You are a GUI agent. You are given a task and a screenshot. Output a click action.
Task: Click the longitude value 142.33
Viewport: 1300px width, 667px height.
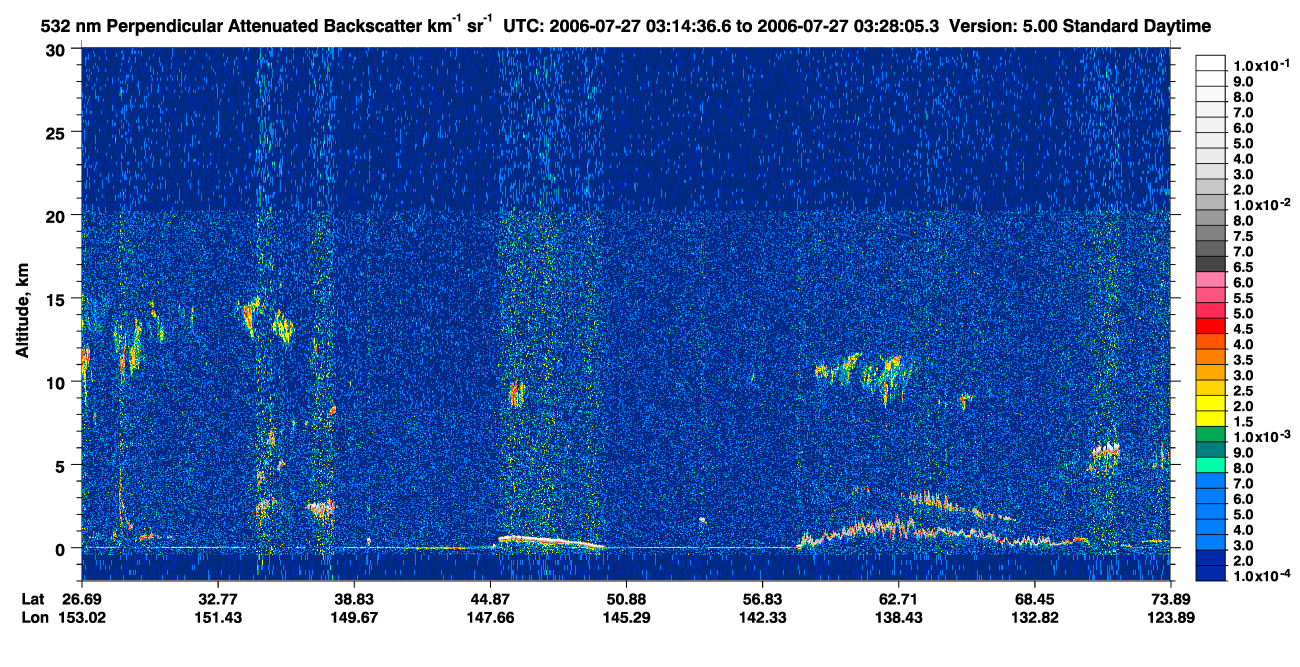click(x=762, y=617)
